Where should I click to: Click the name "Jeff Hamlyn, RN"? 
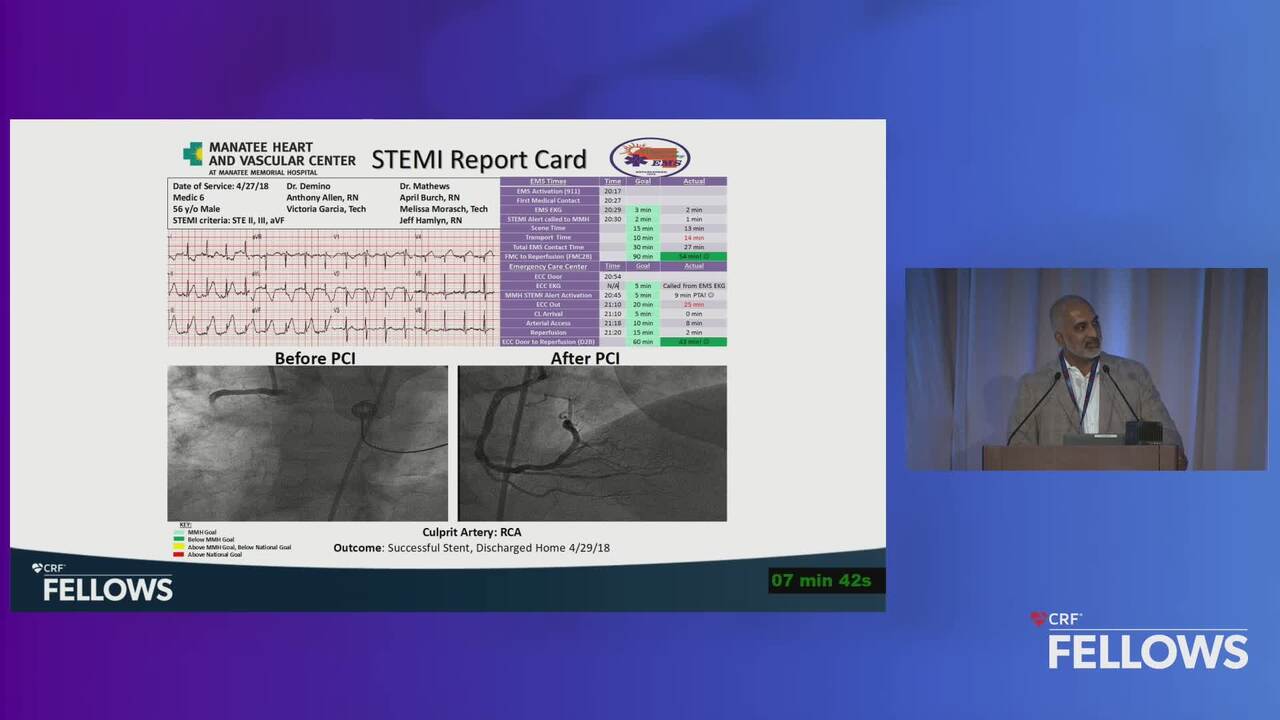(430, 220)
